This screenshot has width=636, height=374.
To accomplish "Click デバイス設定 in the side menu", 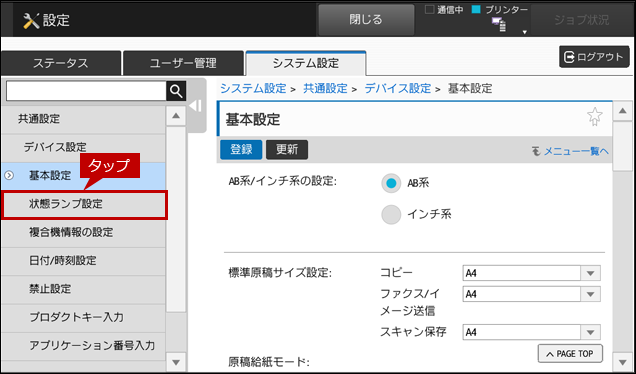I will [x=83, y=147].
